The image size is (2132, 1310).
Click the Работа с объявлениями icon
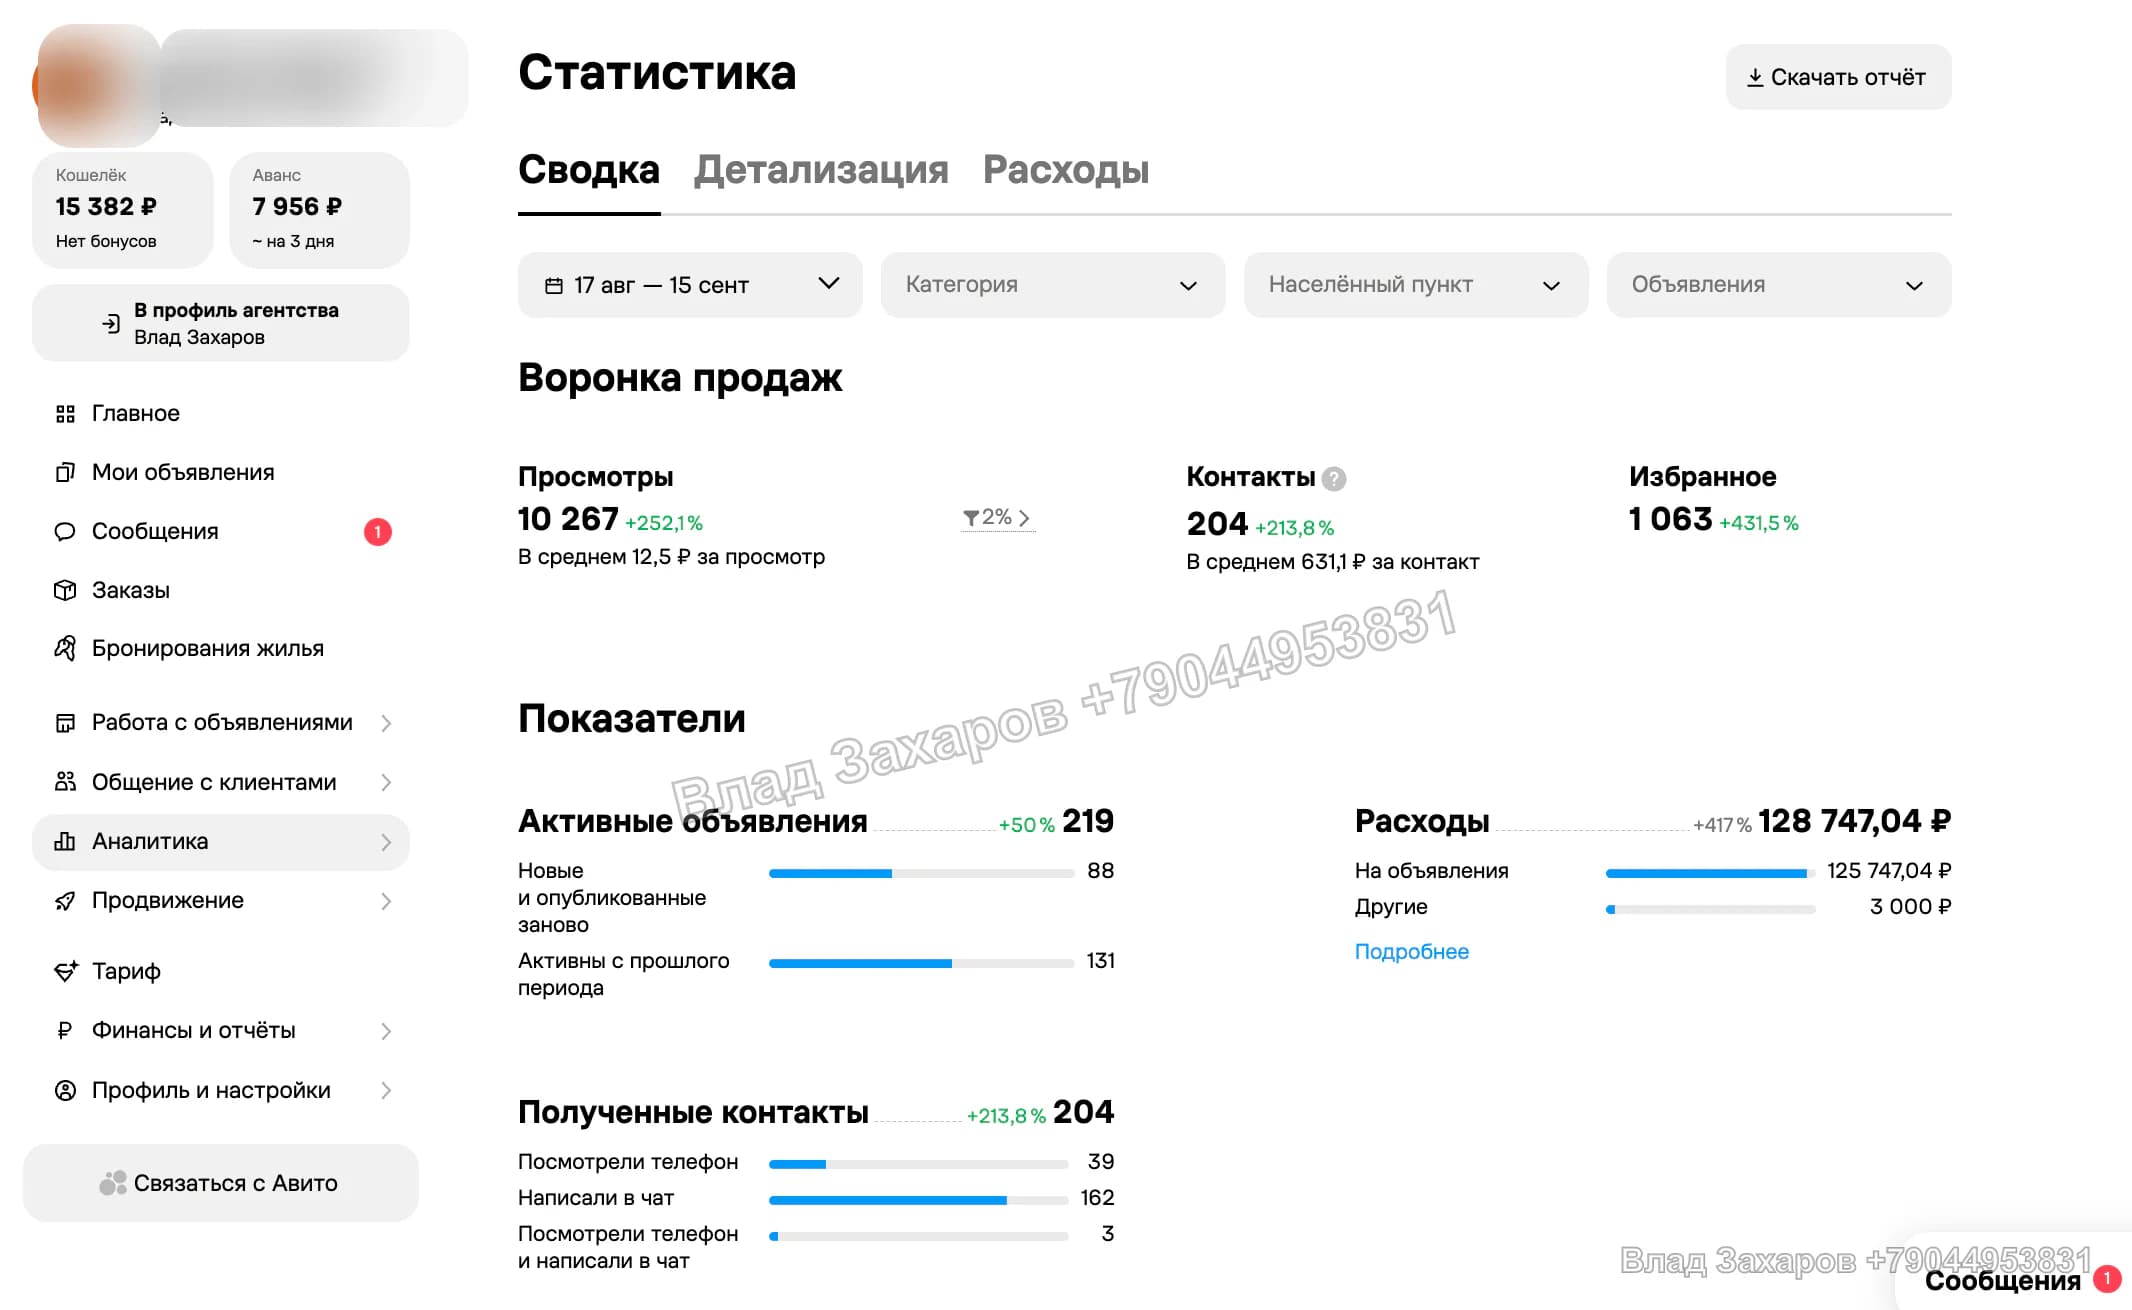[65, 723]
